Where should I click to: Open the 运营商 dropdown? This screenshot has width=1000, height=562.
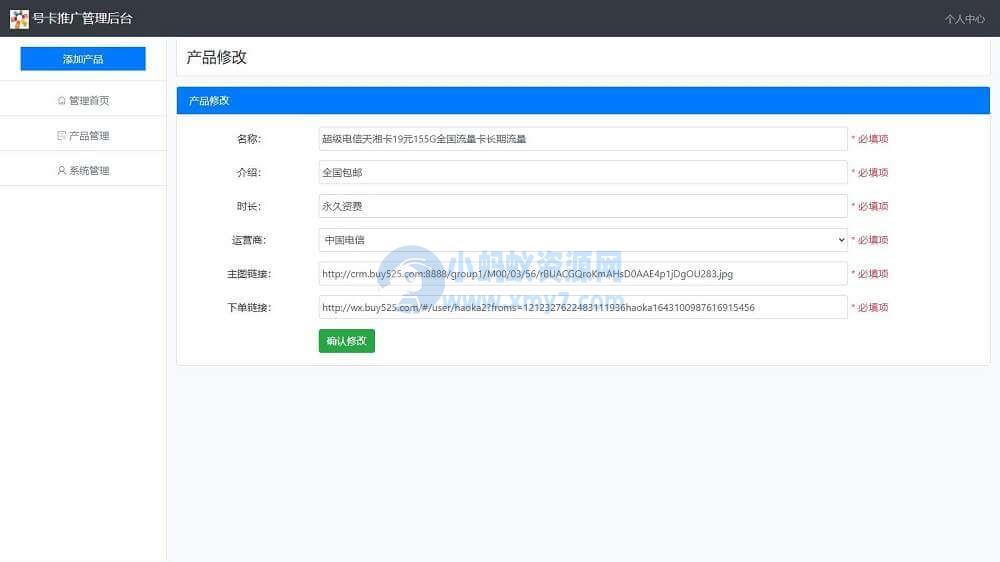click(583, 240)
